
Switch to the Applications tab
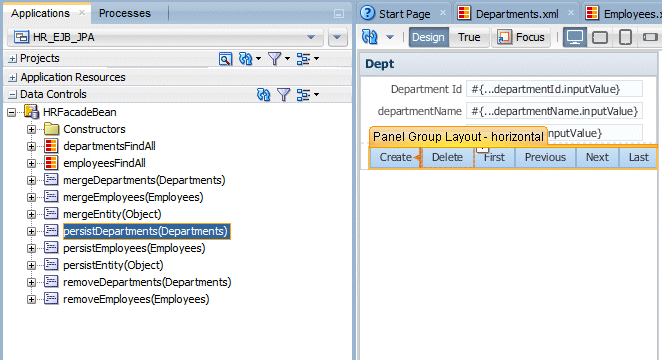click(40, 14)
